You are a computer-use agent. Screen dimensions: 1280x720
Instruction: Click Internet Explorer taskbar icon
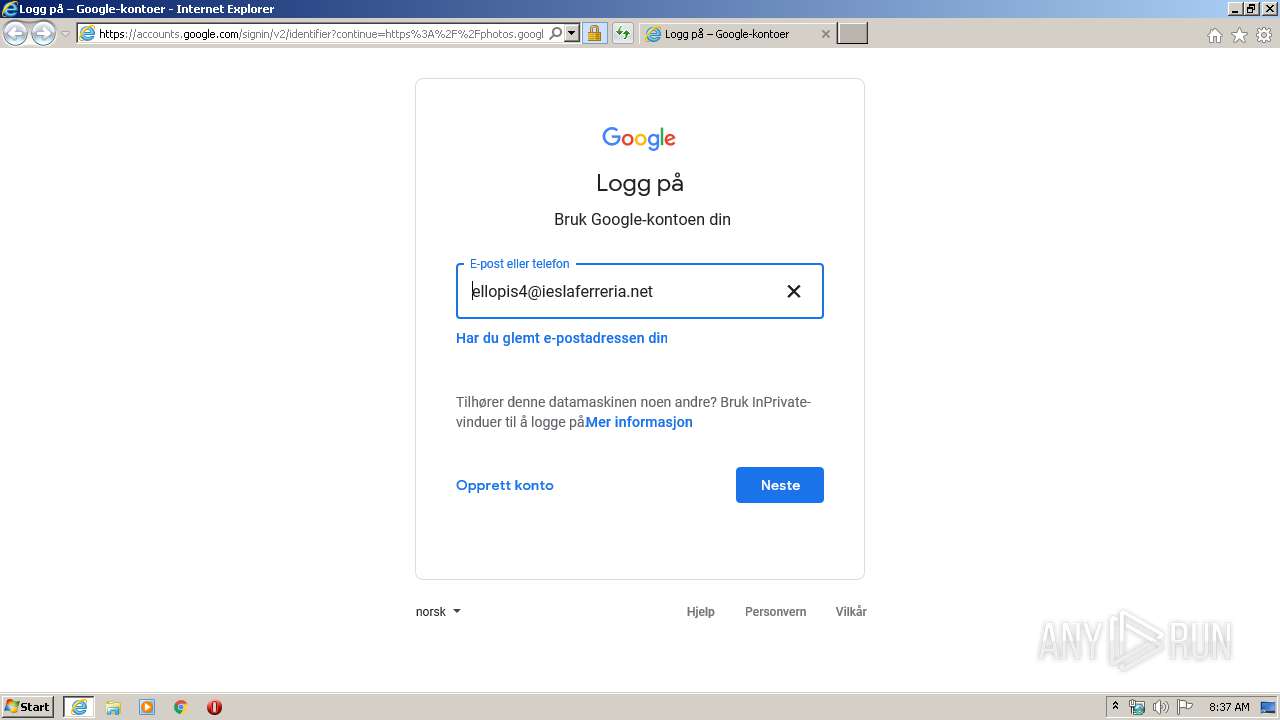tap(79, 707)
